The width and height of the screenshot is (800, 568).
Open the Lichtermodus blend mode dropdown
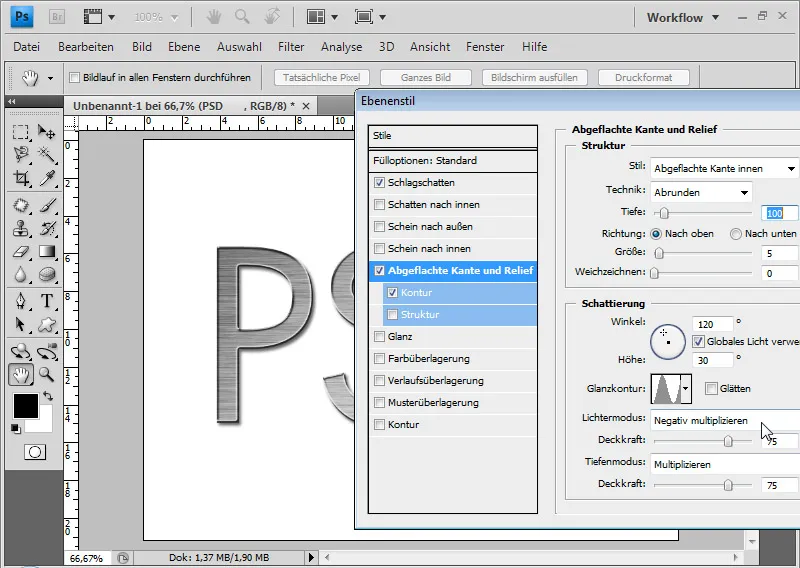(x=725, y=421)
